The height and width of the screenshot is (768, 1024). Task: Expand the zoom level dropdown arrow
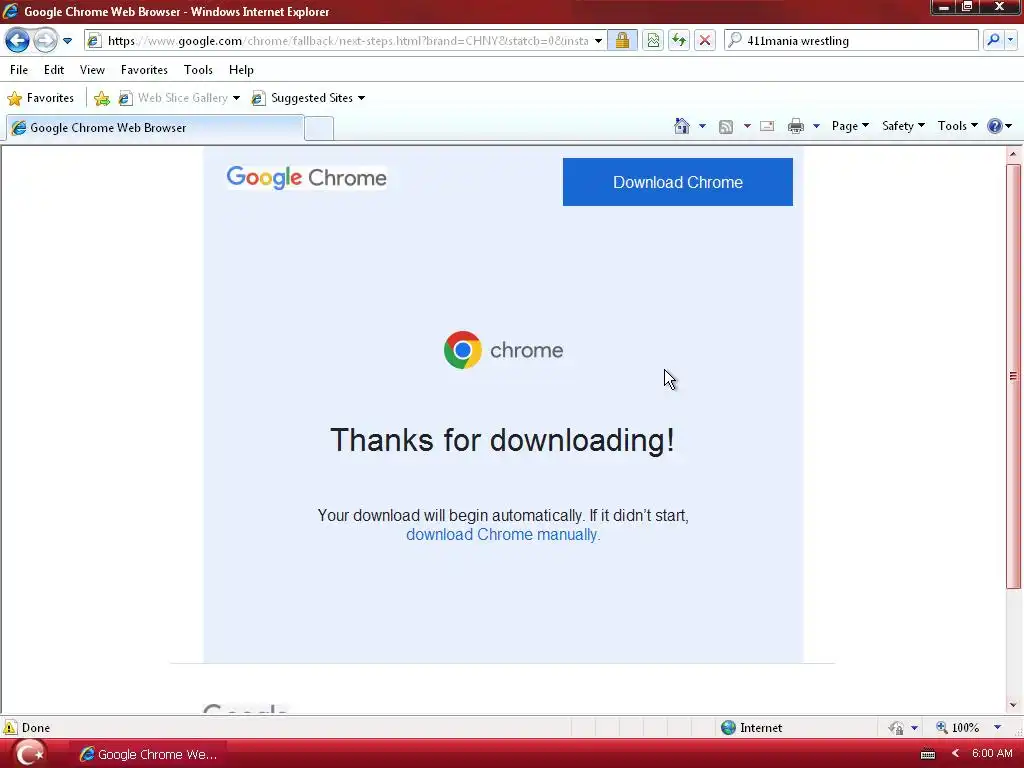tap(997, 728)
